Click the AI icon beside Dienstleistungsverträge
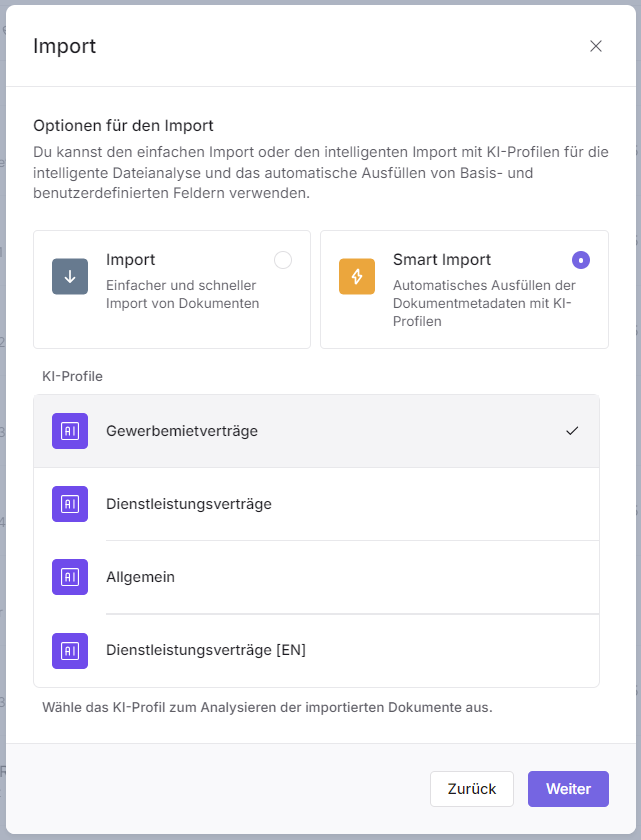 tap(70, 504)
